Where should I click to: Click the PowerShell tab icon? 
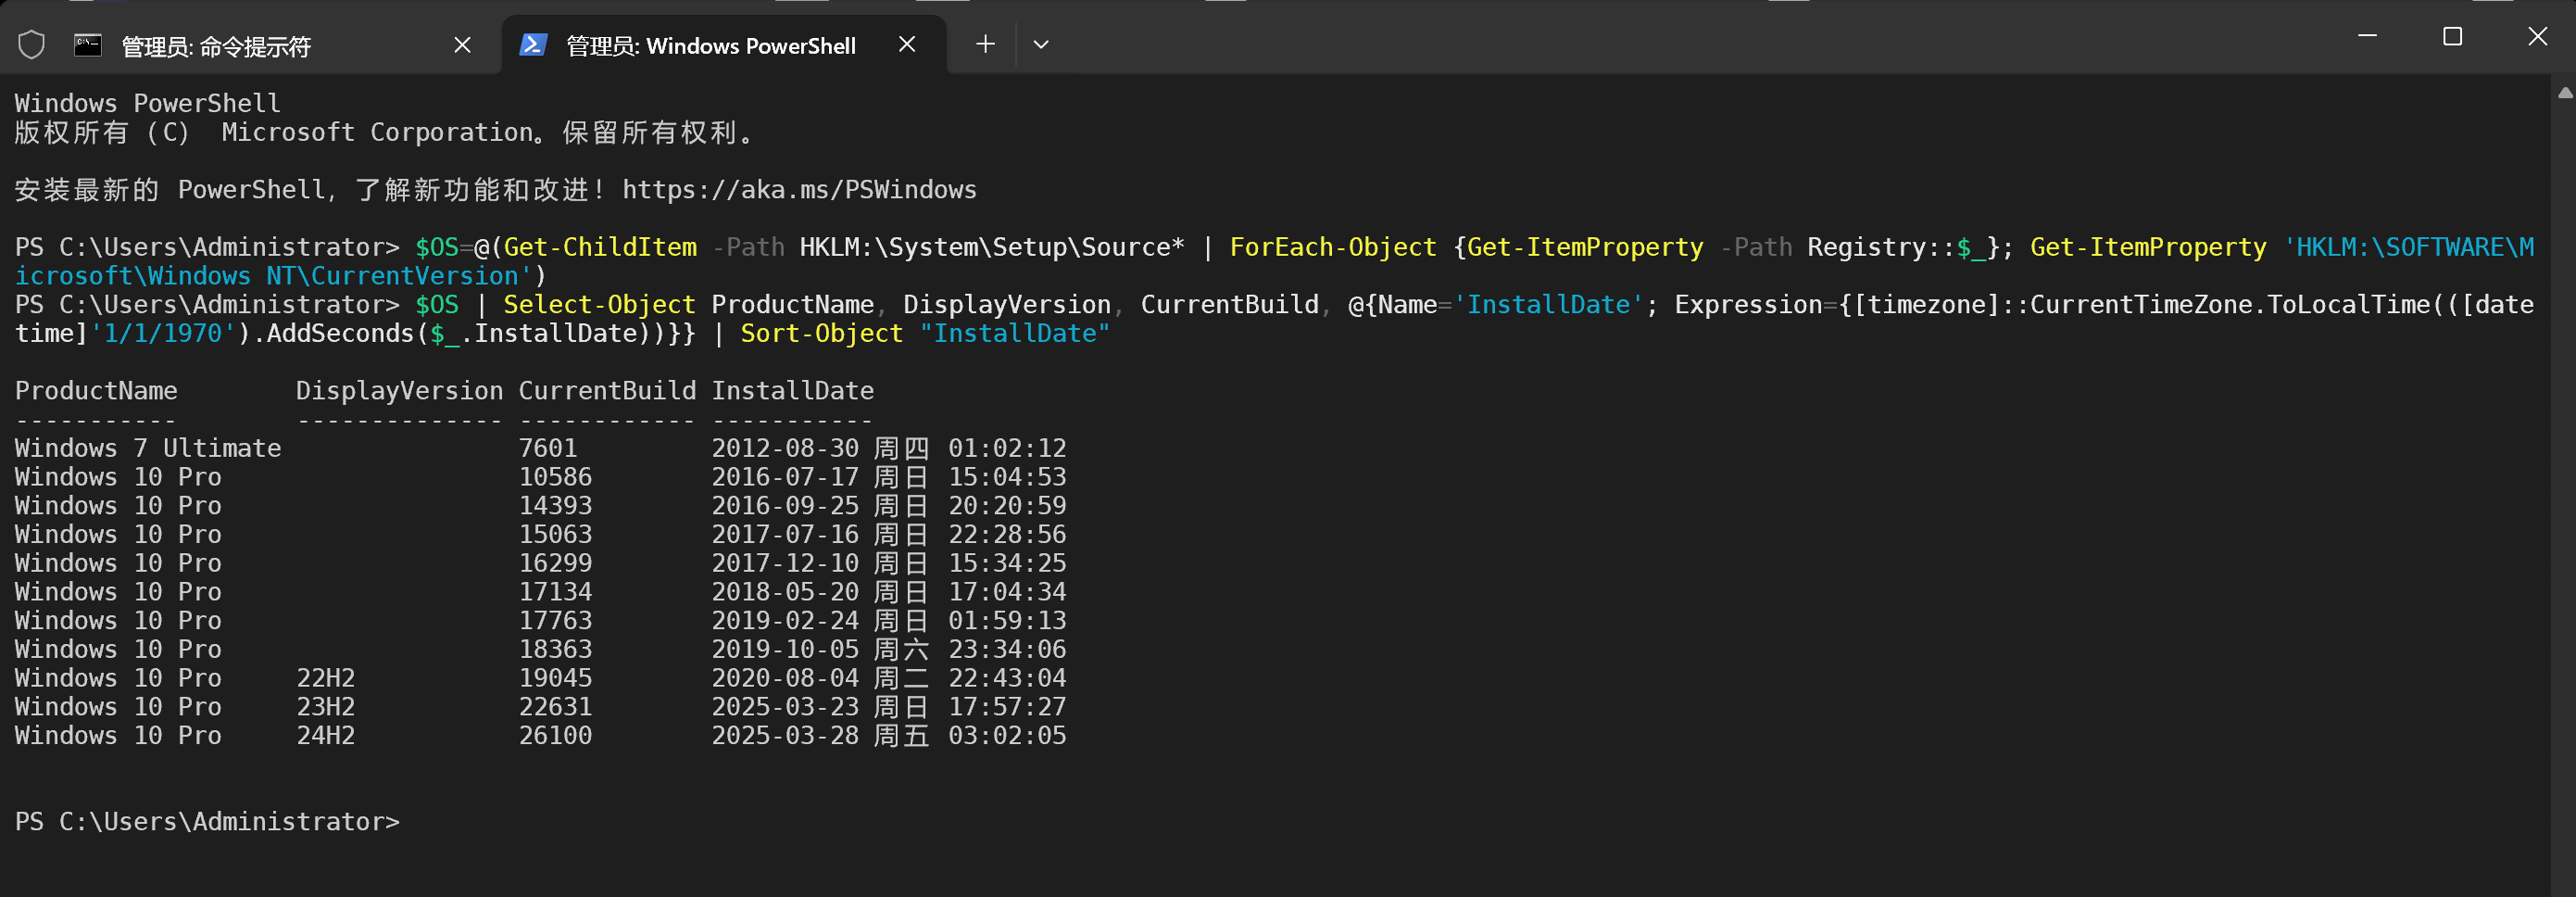click(533, 45)
